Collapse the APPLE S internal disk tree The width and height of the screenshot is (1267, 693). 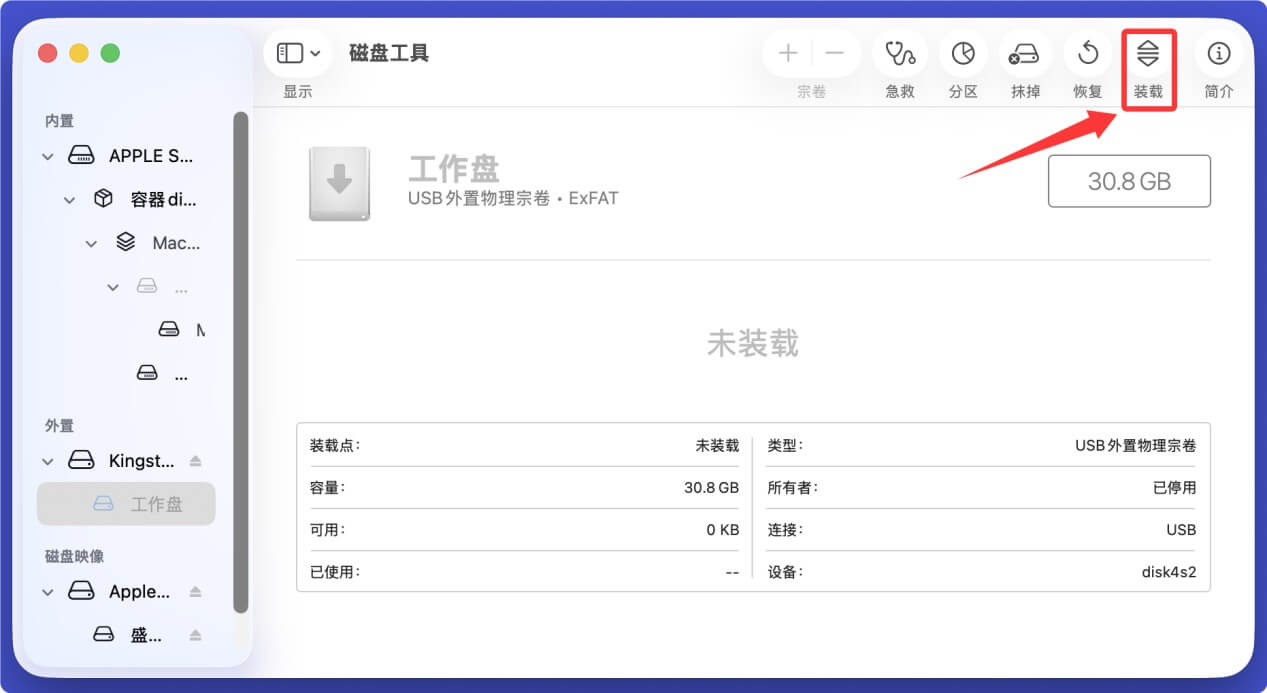coord(47,156)
